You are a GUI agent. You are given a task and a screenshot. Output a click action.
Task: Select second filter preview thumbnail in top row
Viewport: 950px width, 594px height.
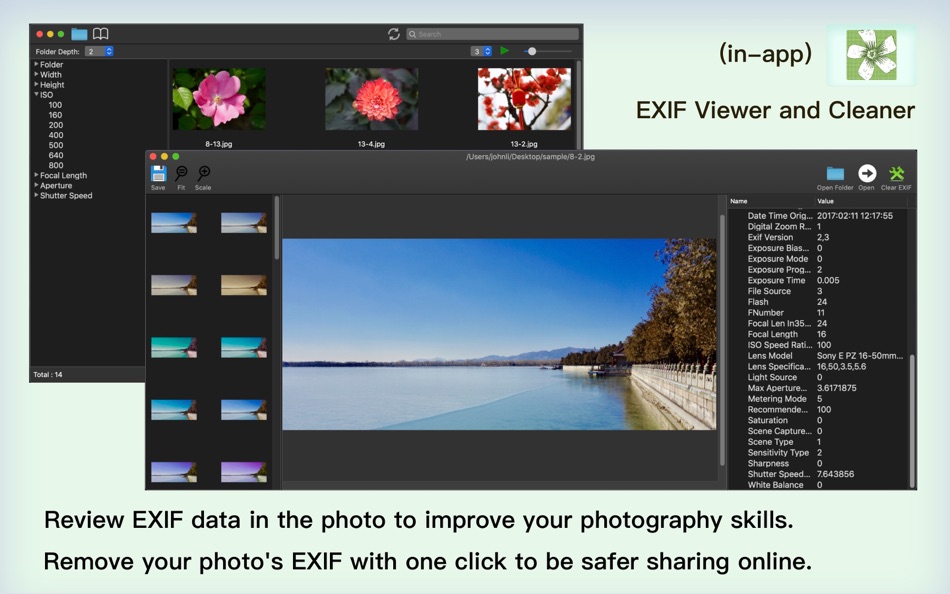click(244, 222)
